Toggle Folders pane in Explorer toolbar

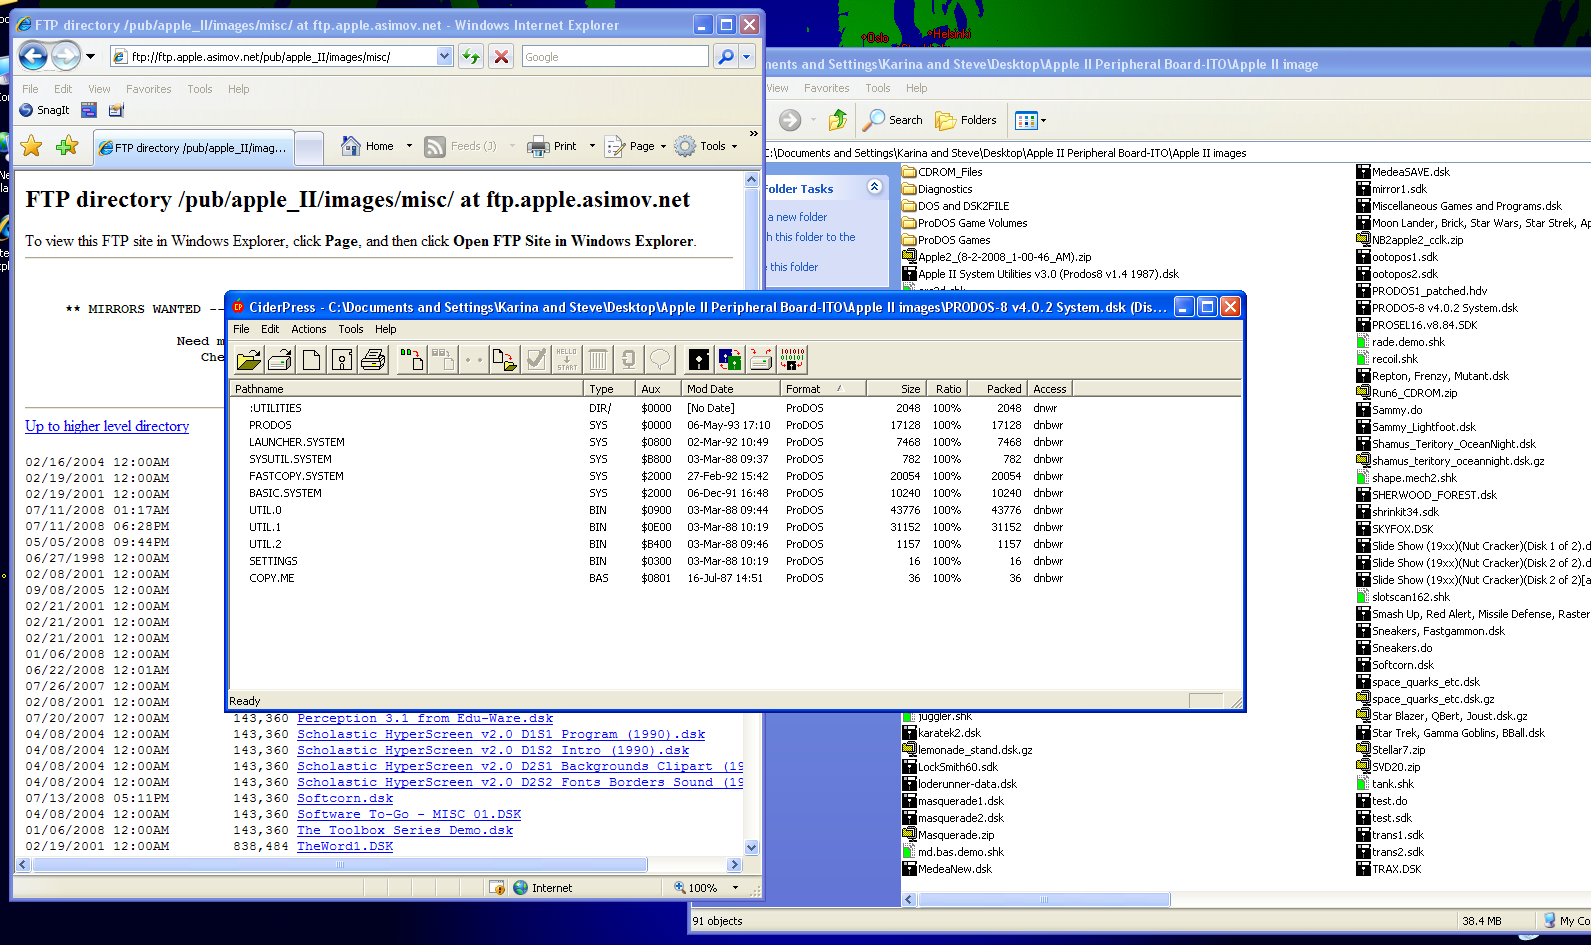pos(966,120)
